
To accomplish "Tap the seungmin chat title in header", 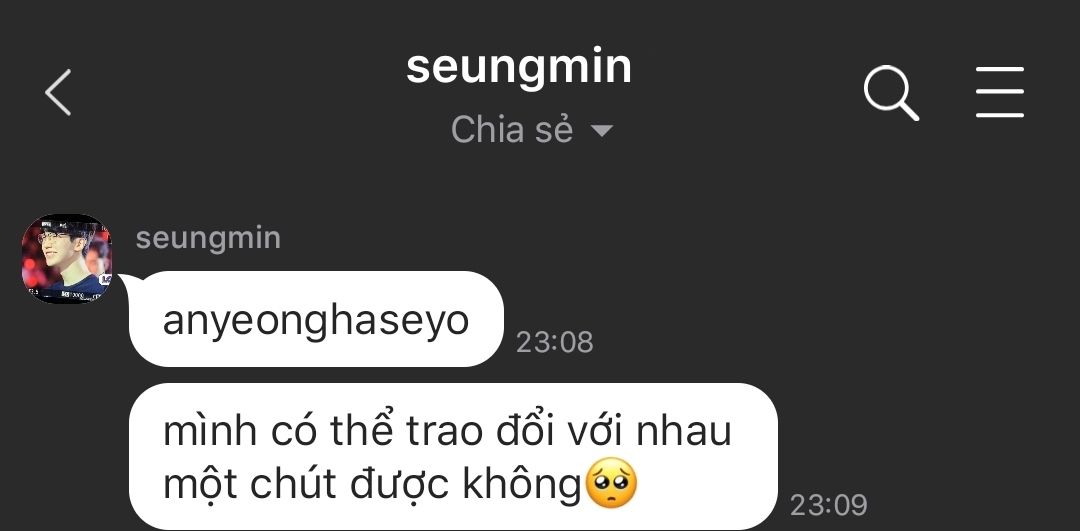I will [x=519, y=67].
